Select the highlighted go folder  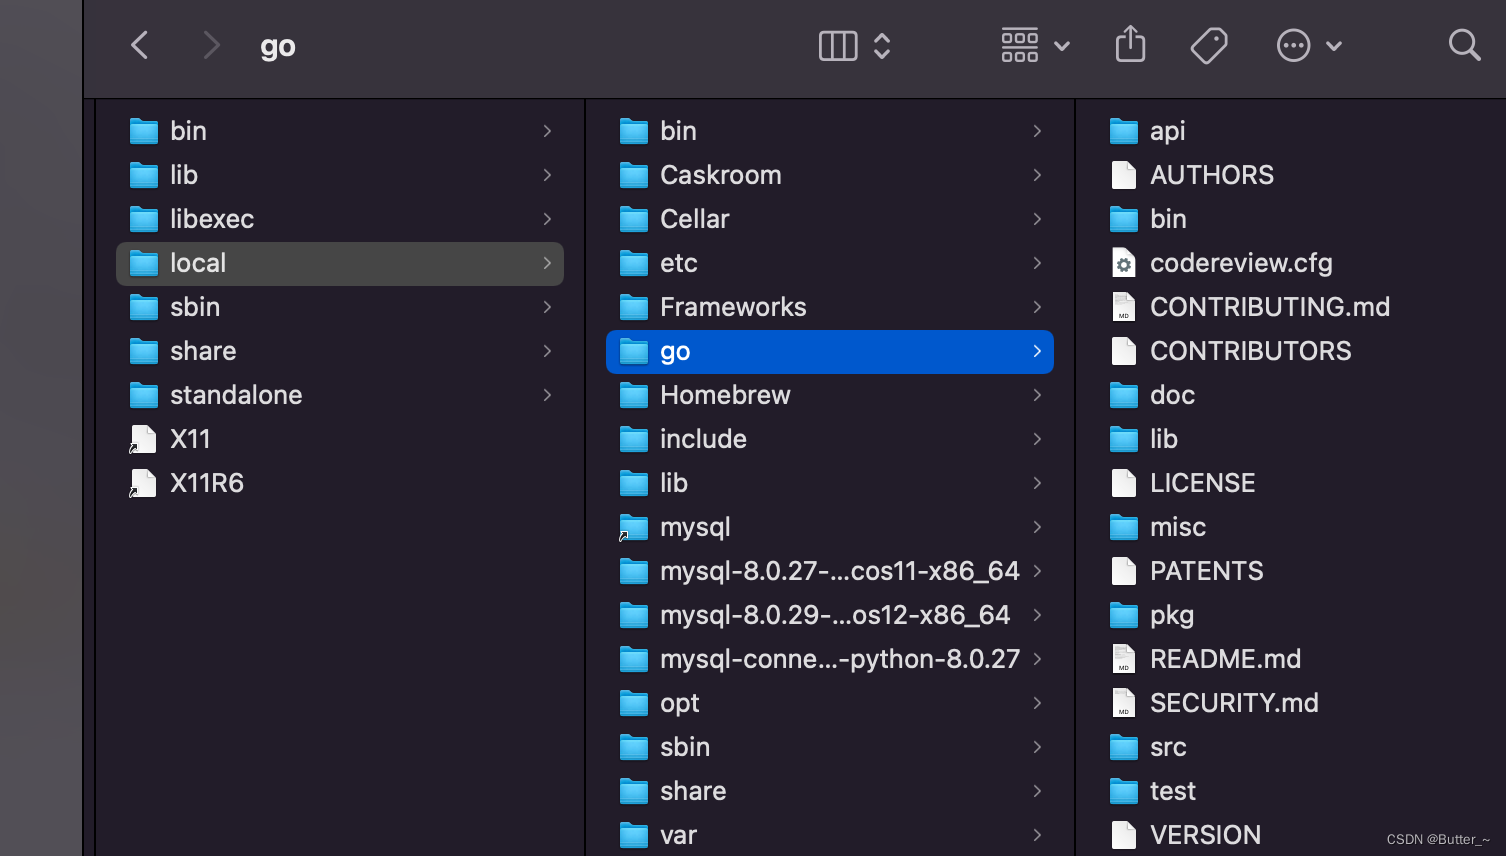tap(830, 351)
